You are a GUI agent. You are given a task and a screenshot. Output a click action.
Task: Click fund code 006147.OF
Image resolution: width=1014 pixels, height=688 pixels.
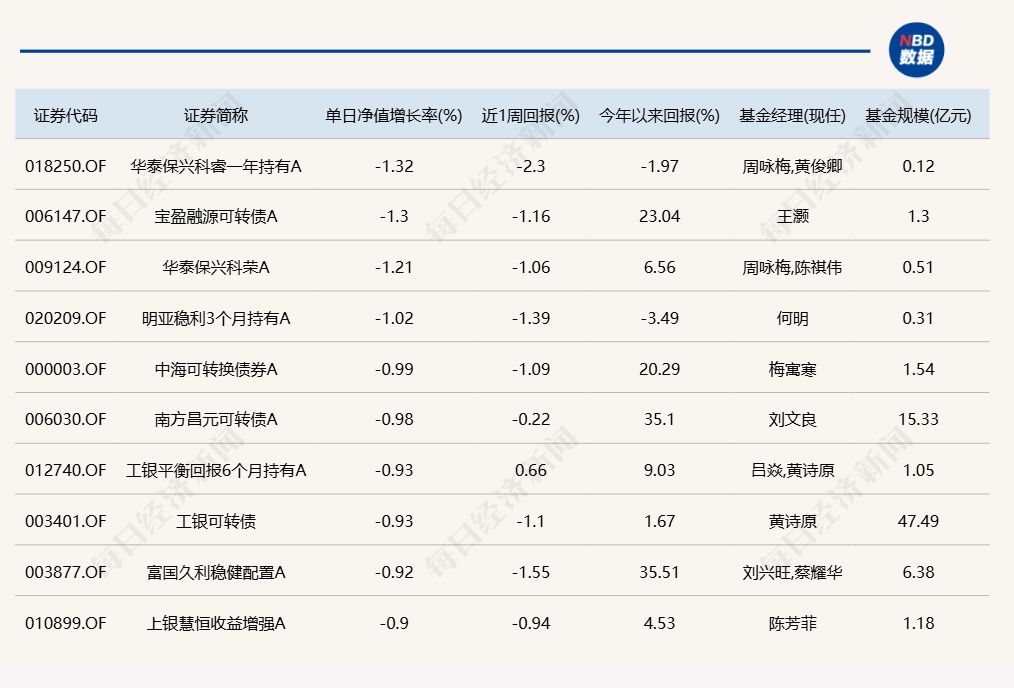click(x=65, y=217)
